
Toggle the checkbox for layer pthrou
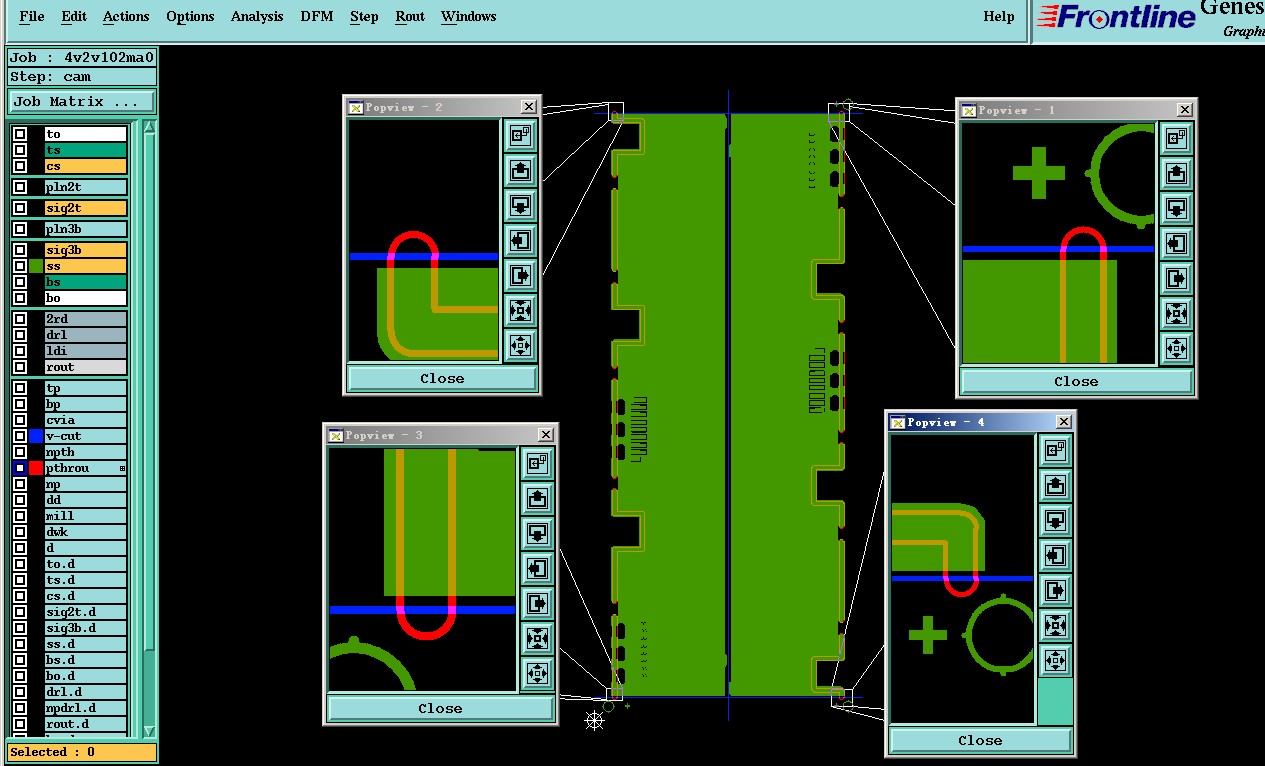click(x=20, y=468)
